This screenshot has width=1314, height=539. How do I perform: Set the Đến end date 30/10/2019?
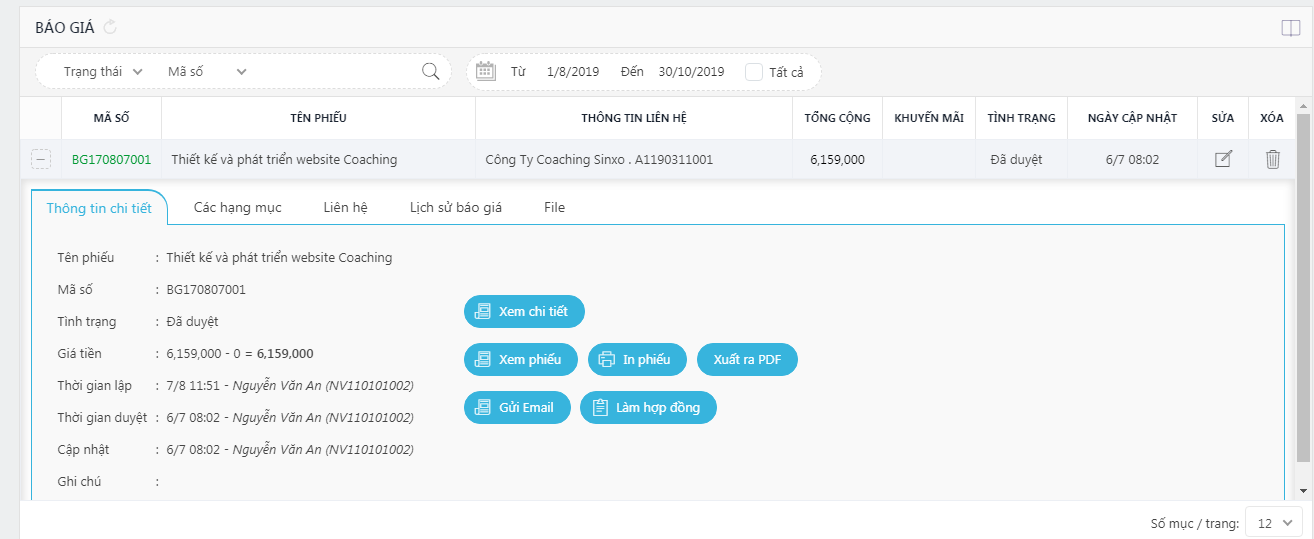pos(691,72)
